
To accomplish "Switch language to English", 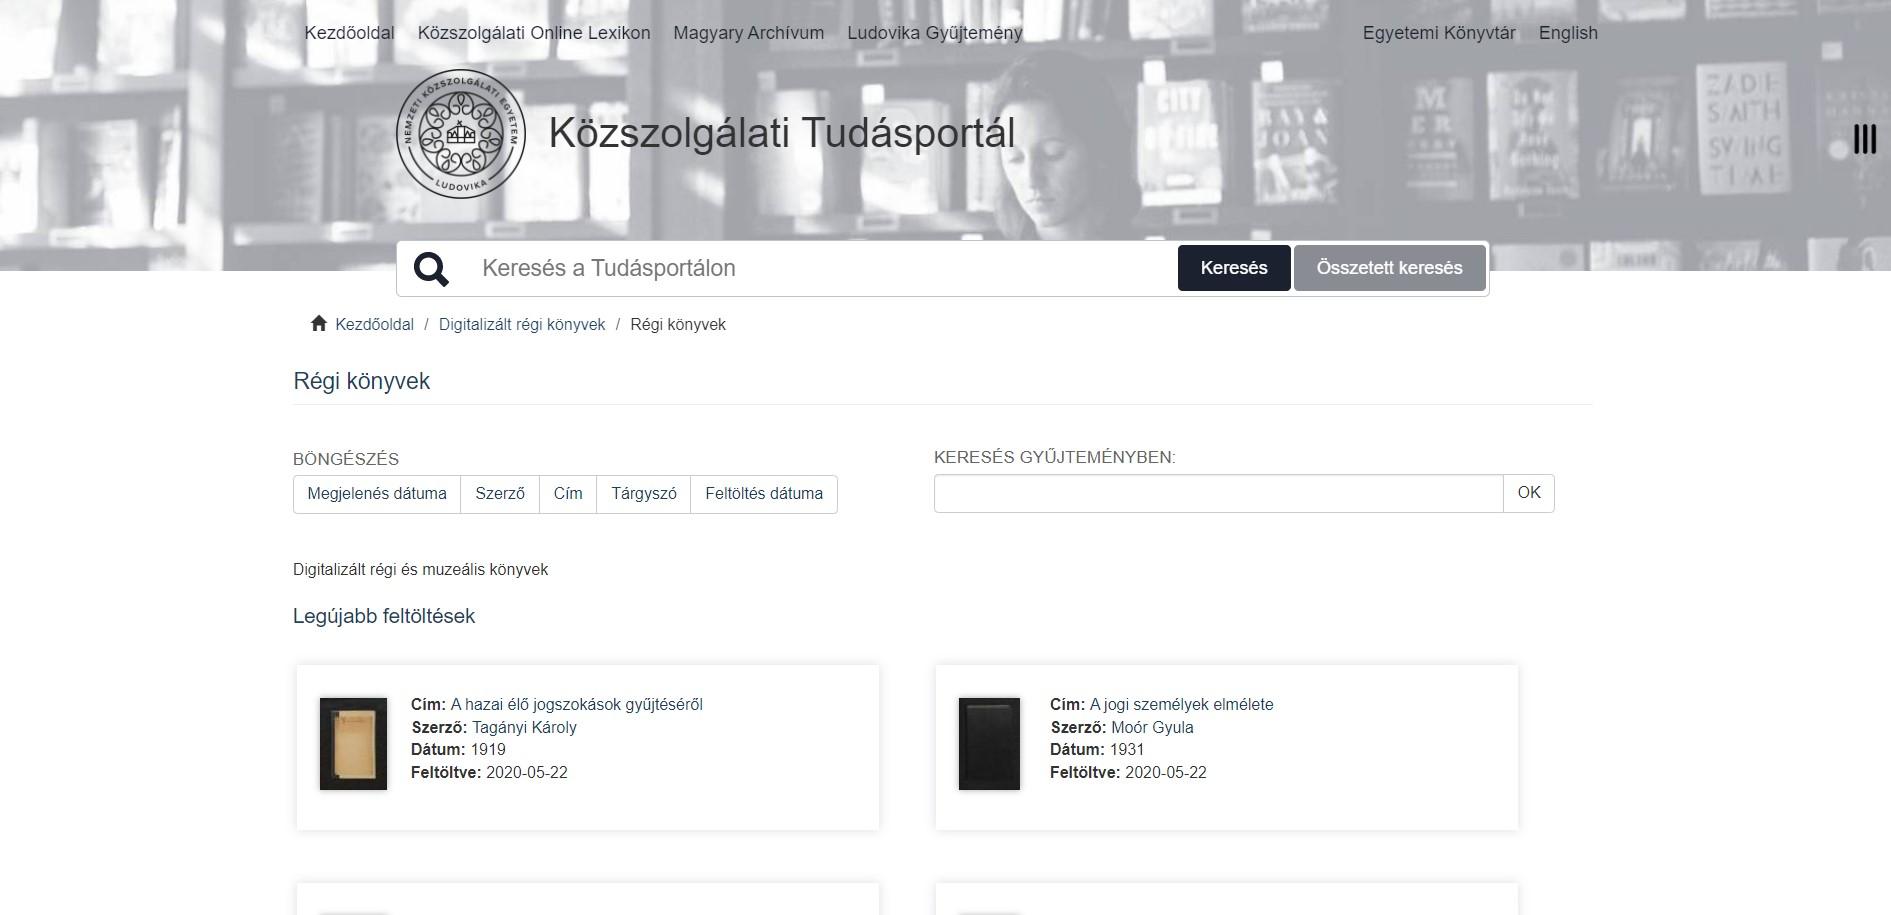I will coord(1568,33).
